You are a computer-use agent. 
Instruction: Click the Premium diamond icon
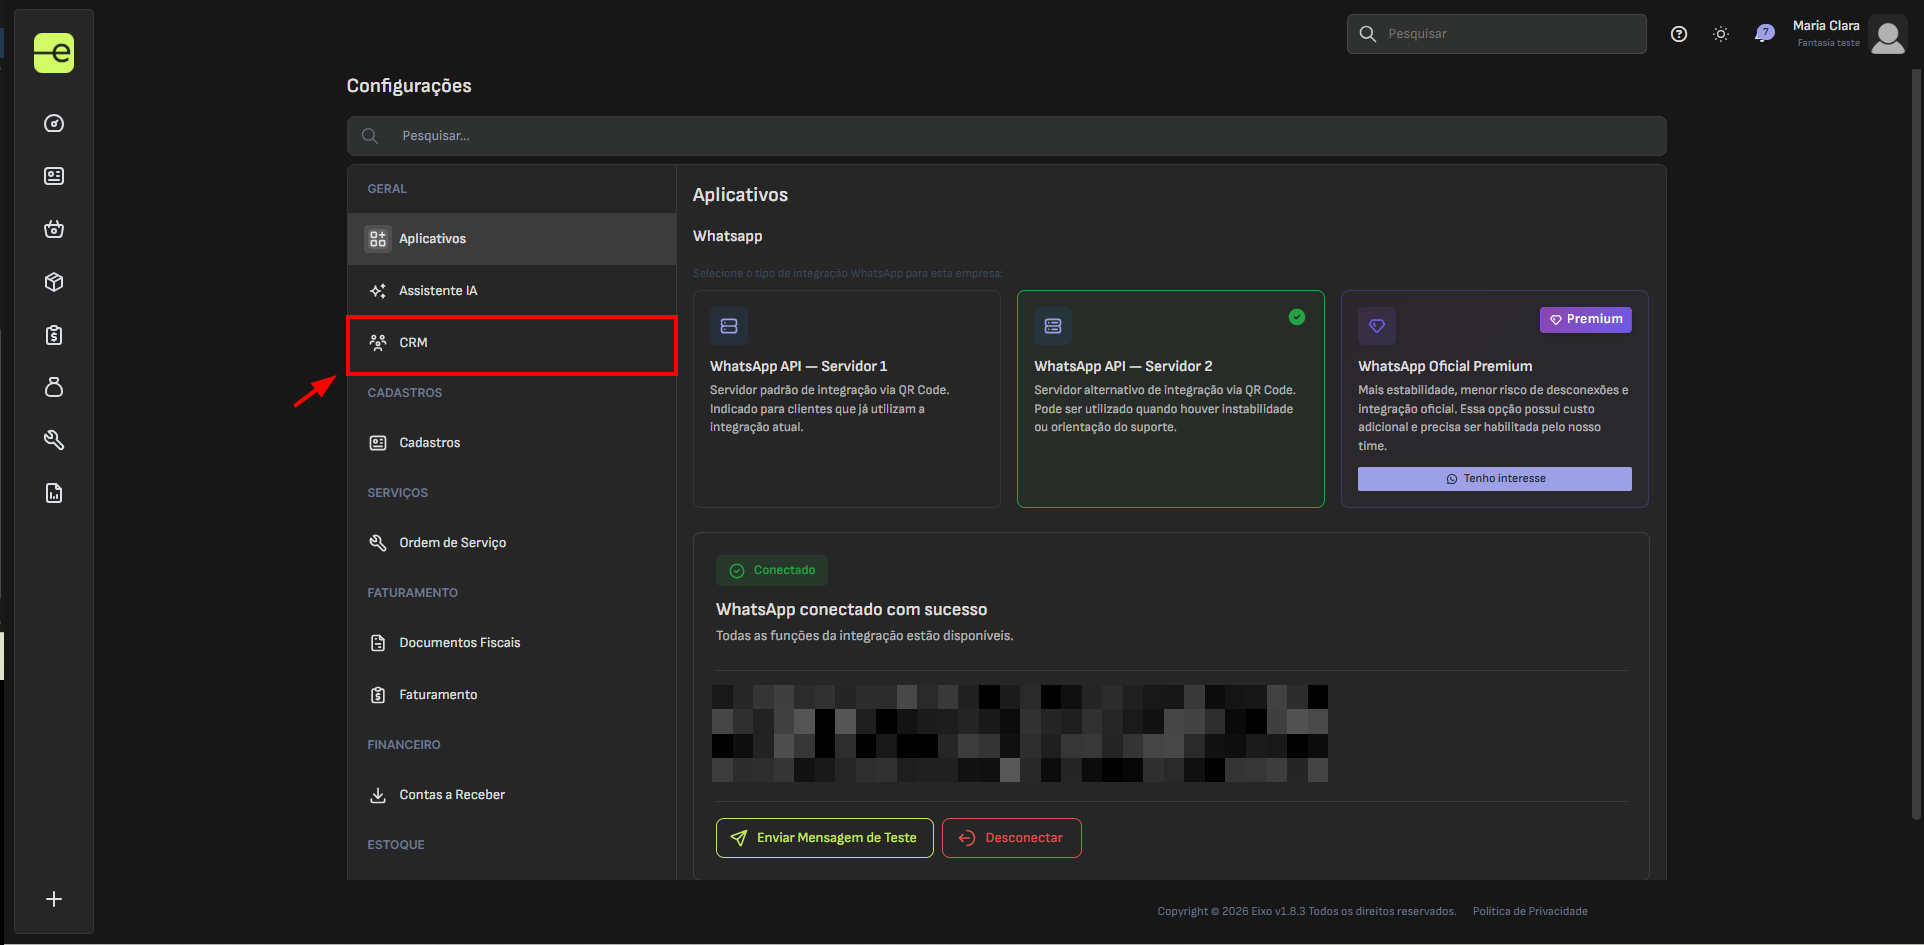tap(1377, 326)
